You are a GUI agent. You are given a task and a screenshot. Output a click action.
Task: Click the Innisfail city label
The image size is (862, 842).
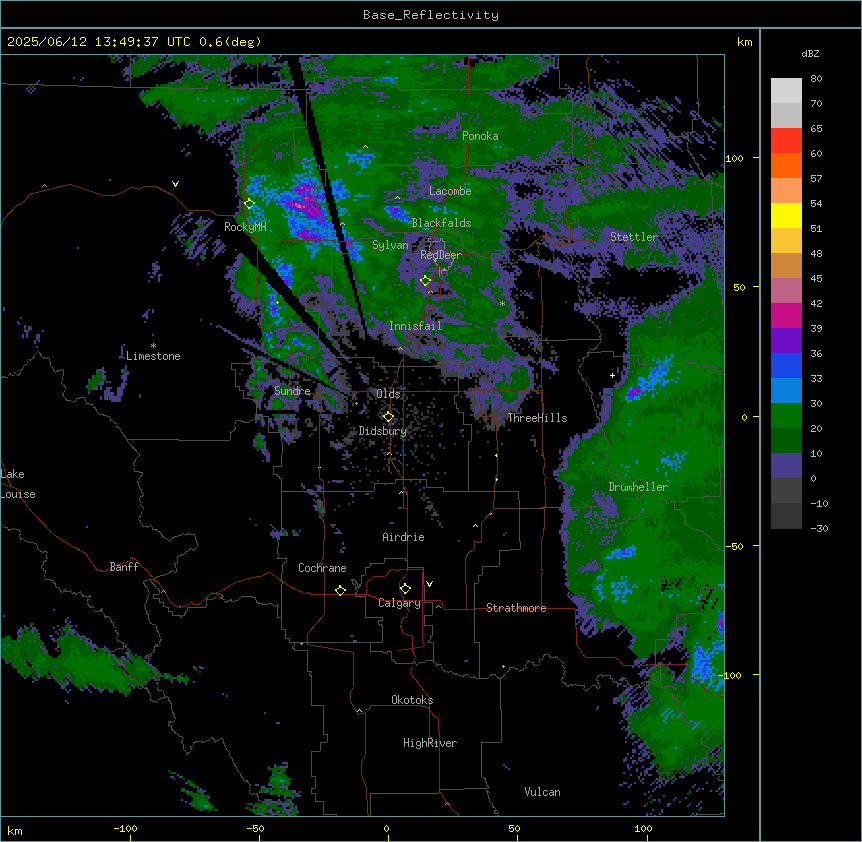415,326
